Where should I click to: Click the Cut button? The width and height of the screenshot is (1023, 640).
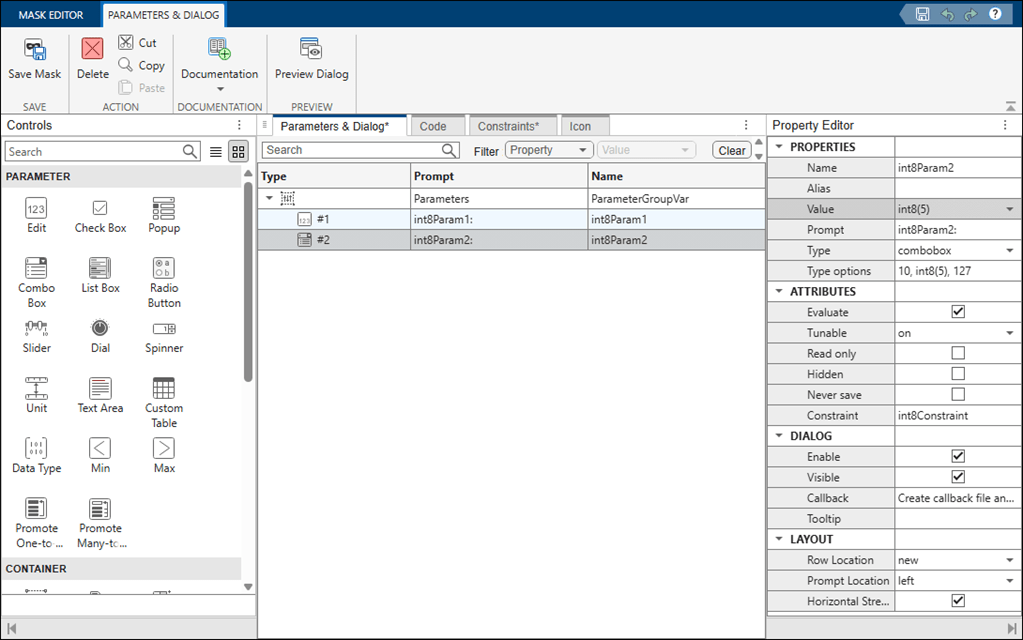(138, 43)
